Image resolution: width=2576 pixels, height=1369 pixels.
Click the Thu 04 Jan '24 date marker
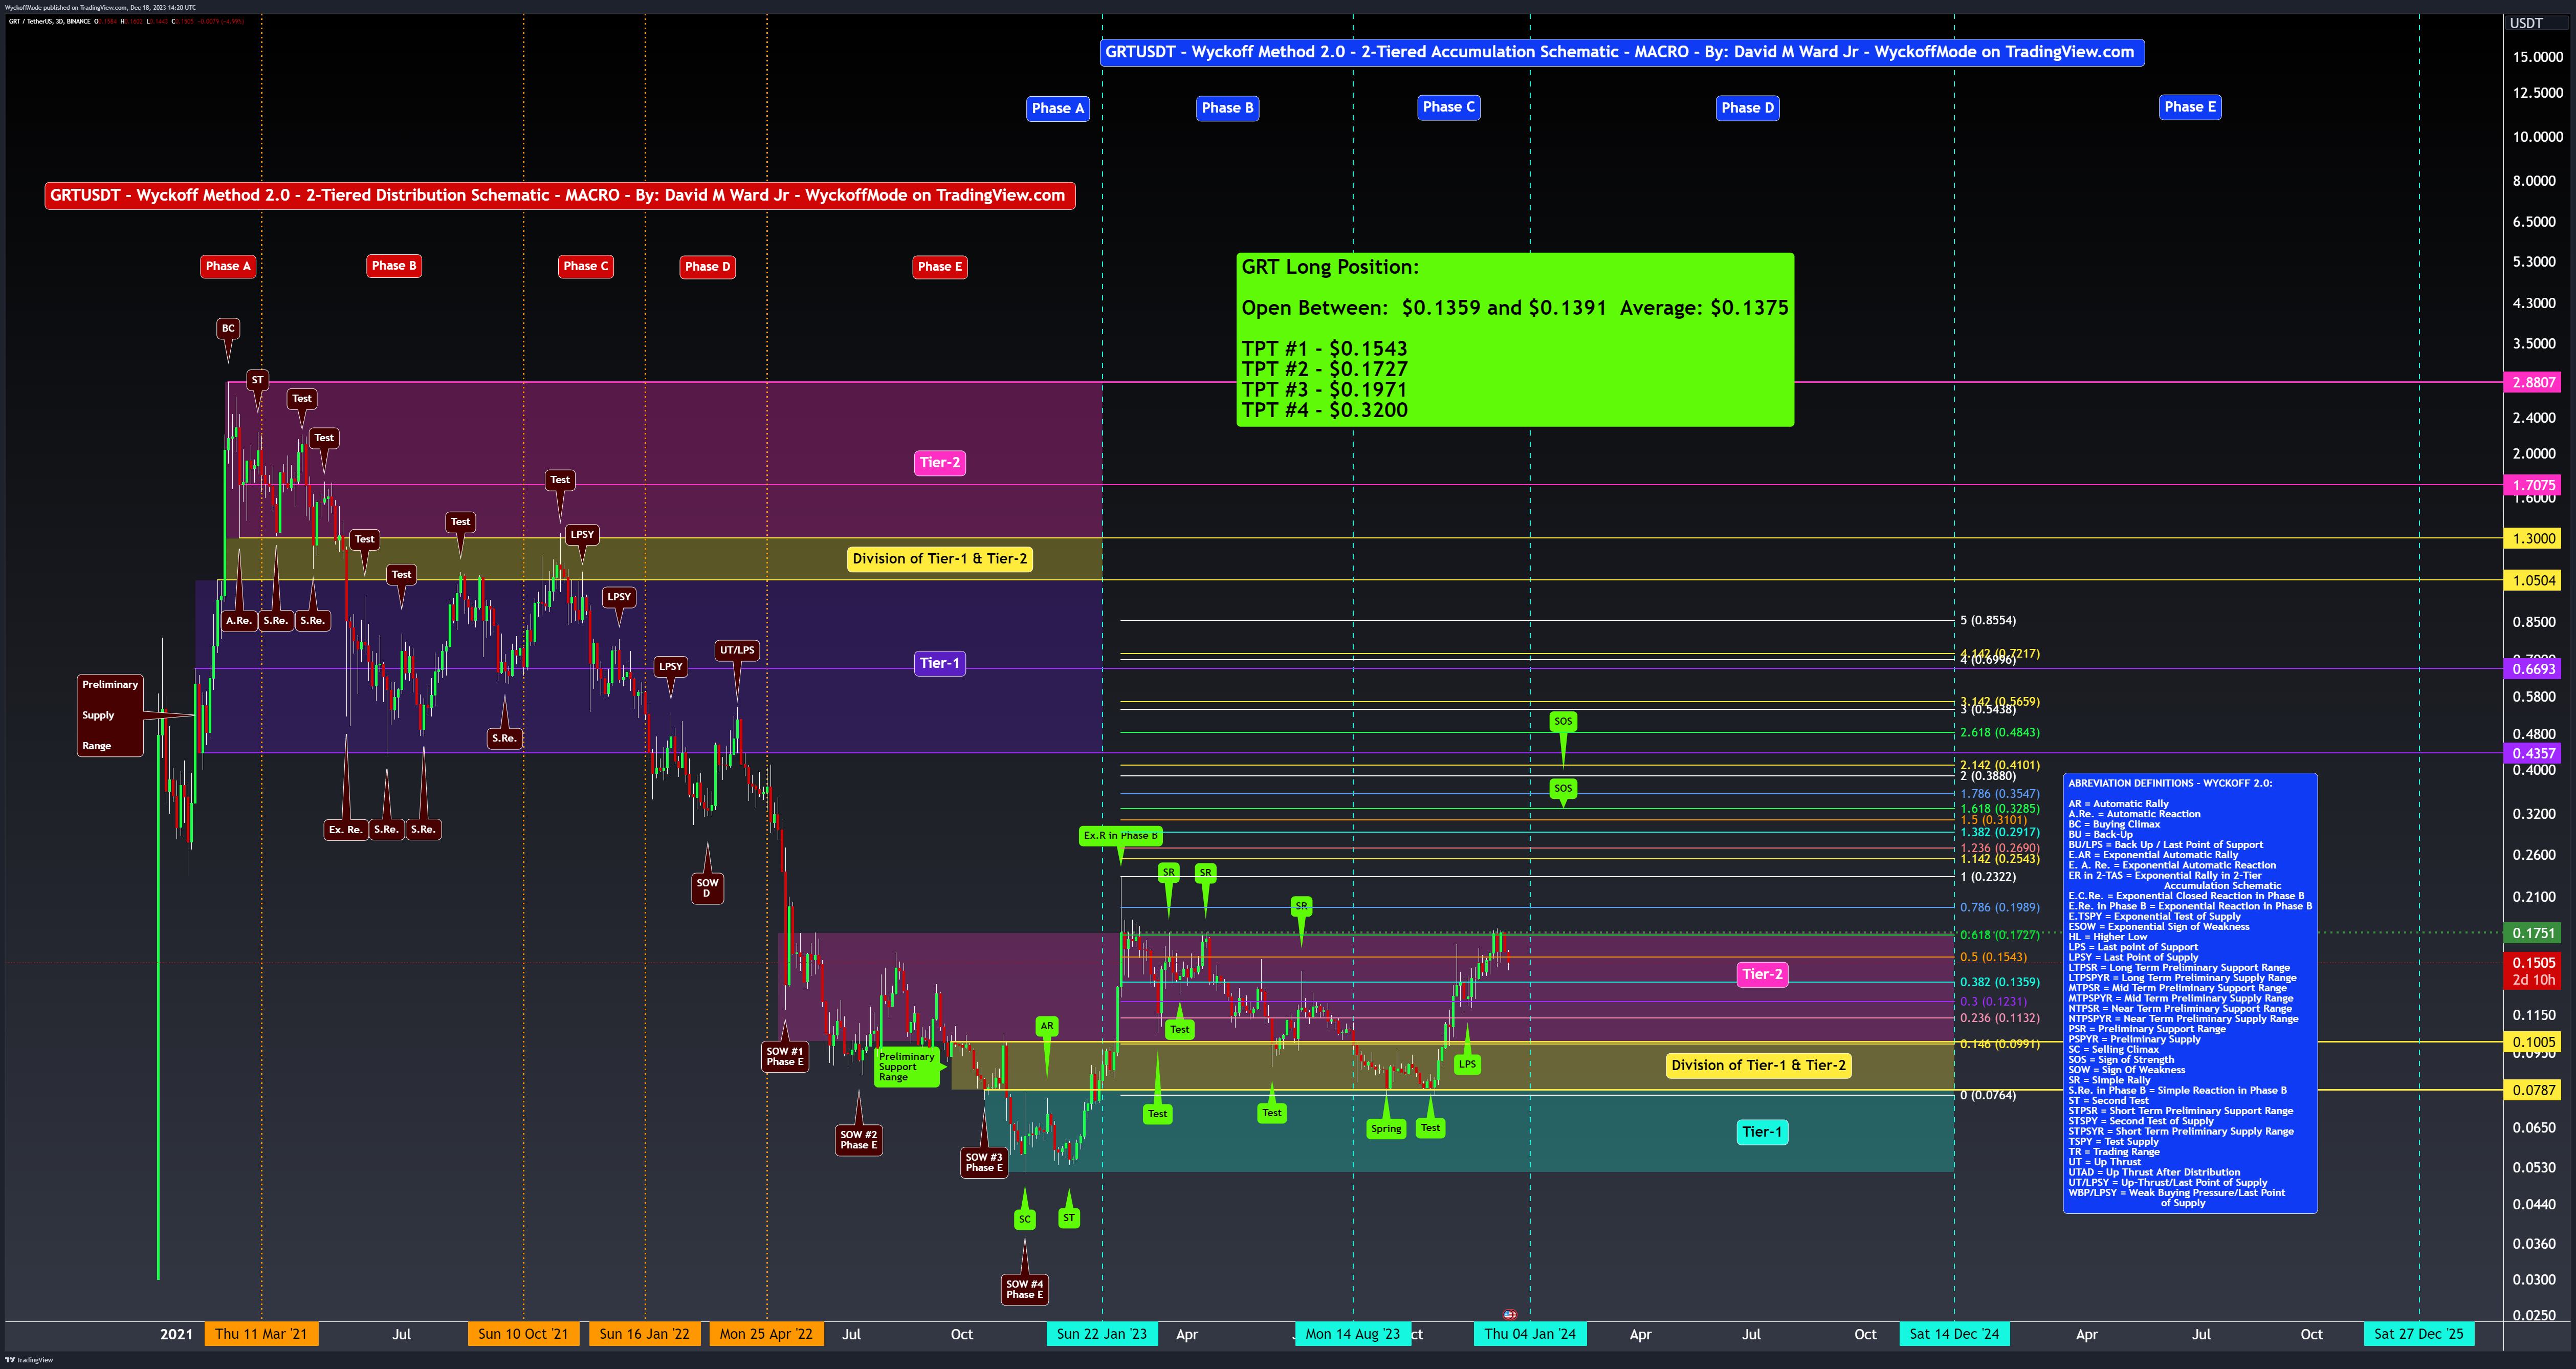point(1530,1334)
